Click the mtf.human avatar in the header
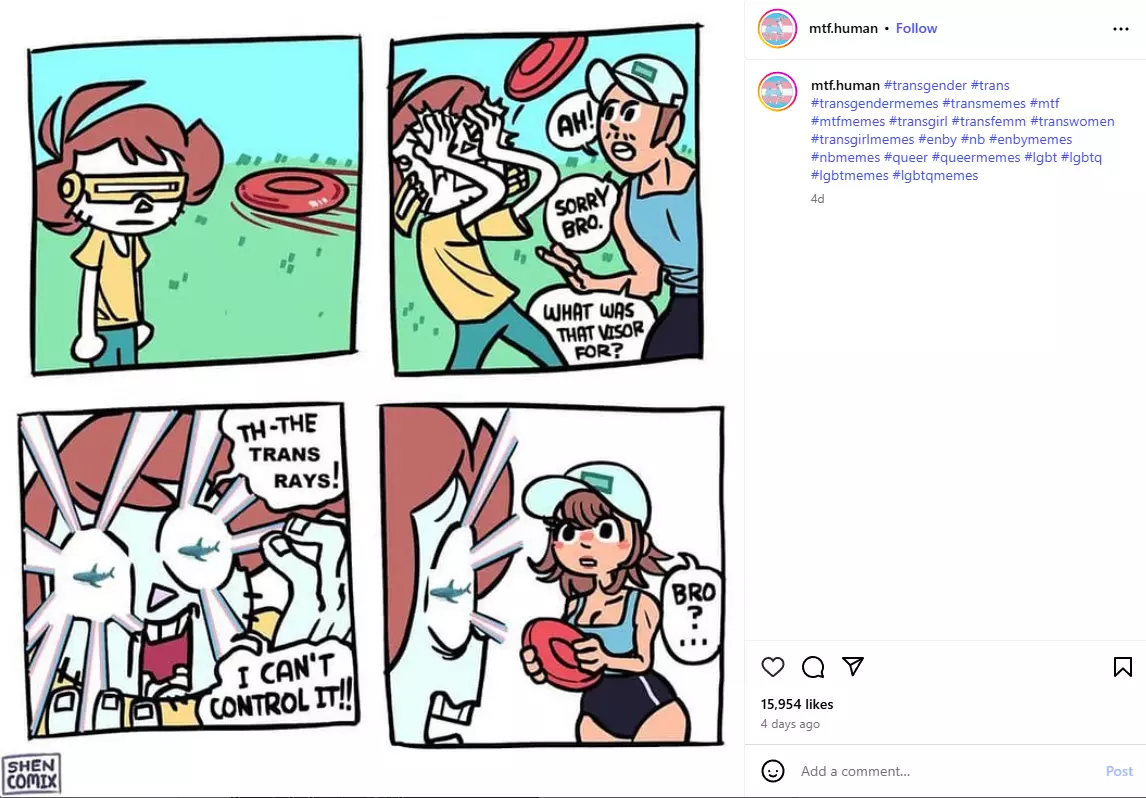This screenshot has width=1146, height=798. pyautogui.click(x=778, y=28)
